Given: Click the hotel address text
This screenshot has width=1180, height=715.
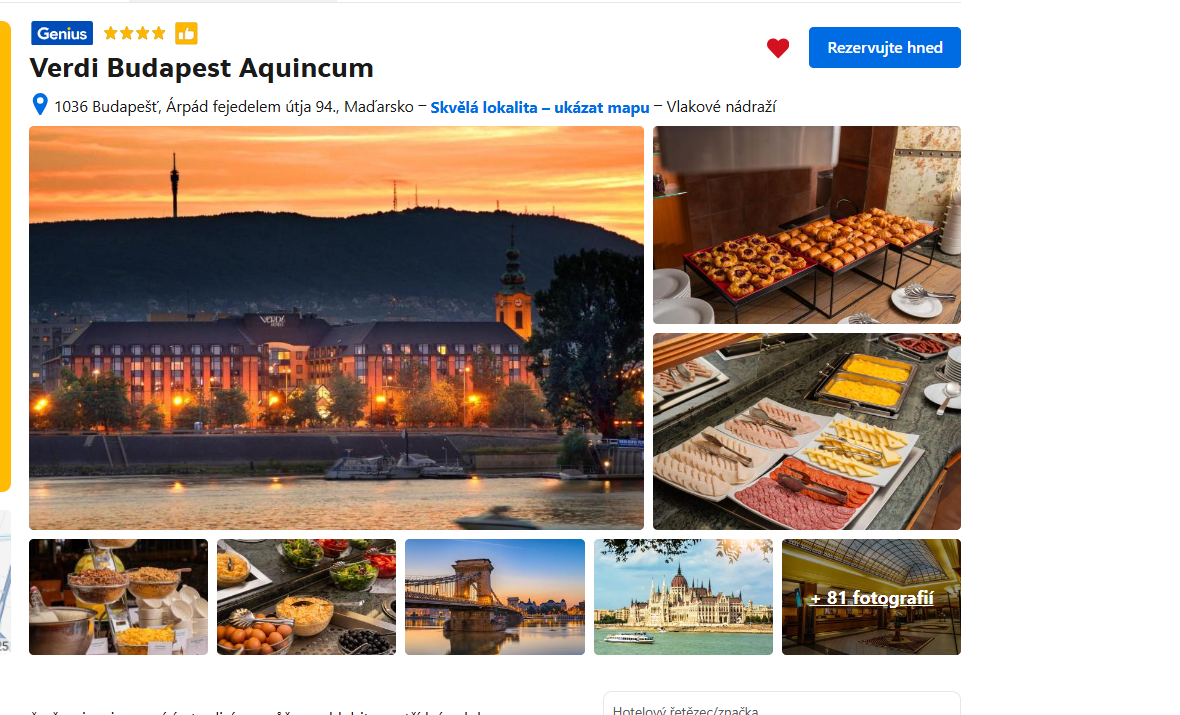Looking at the screenshot, I should 234,107.
